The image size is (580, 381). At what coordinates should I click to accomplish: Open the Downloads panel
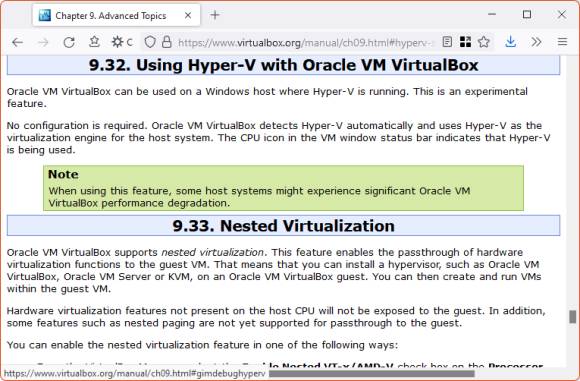pyautogui.click(x=510, y=42)
